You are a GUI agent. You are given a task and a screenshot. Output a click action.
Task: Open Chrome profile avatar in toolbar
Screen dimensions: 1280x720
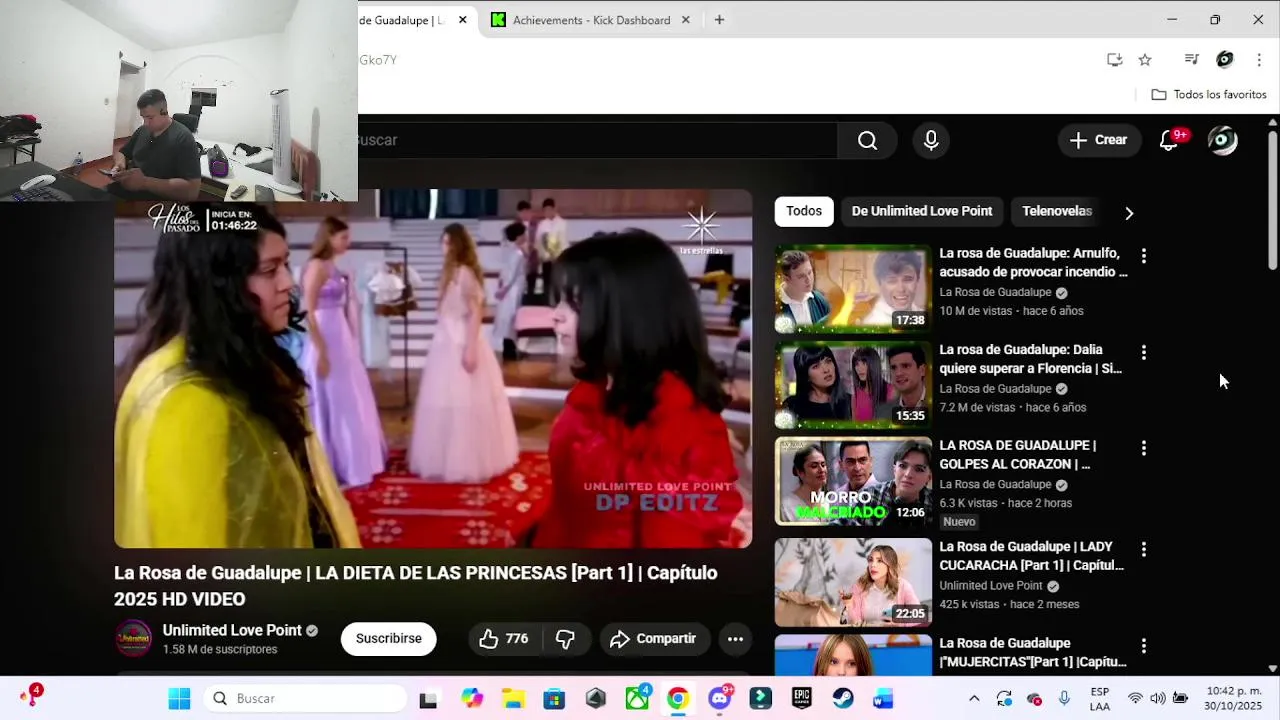click(x=1225, y=60)
